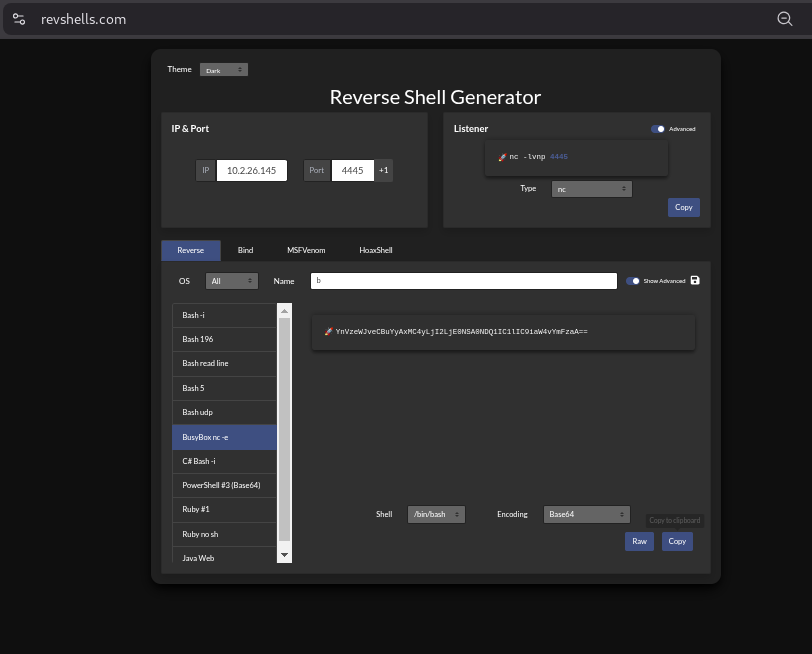
Task: Click the site information icon in address bar
Action: click(x=19, y=19)
